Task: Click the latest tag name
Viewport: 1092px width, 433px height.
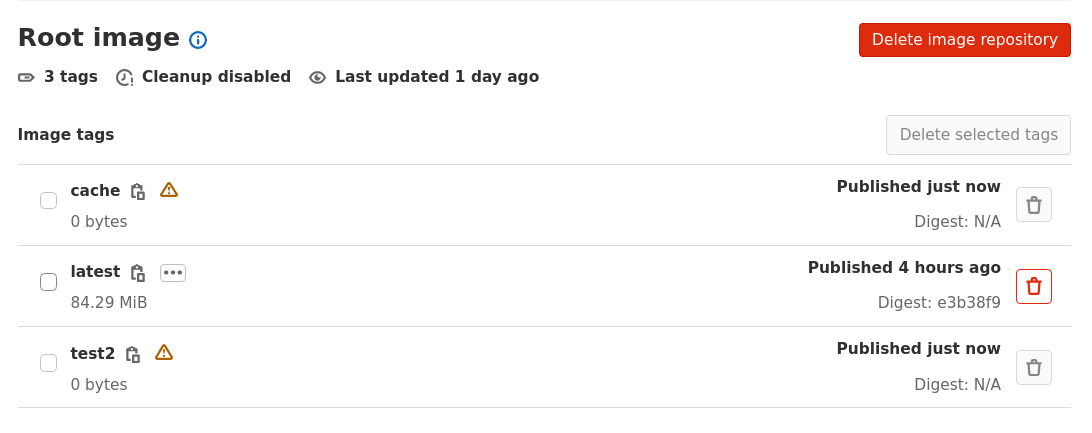Action: click(x=95, y=272)
